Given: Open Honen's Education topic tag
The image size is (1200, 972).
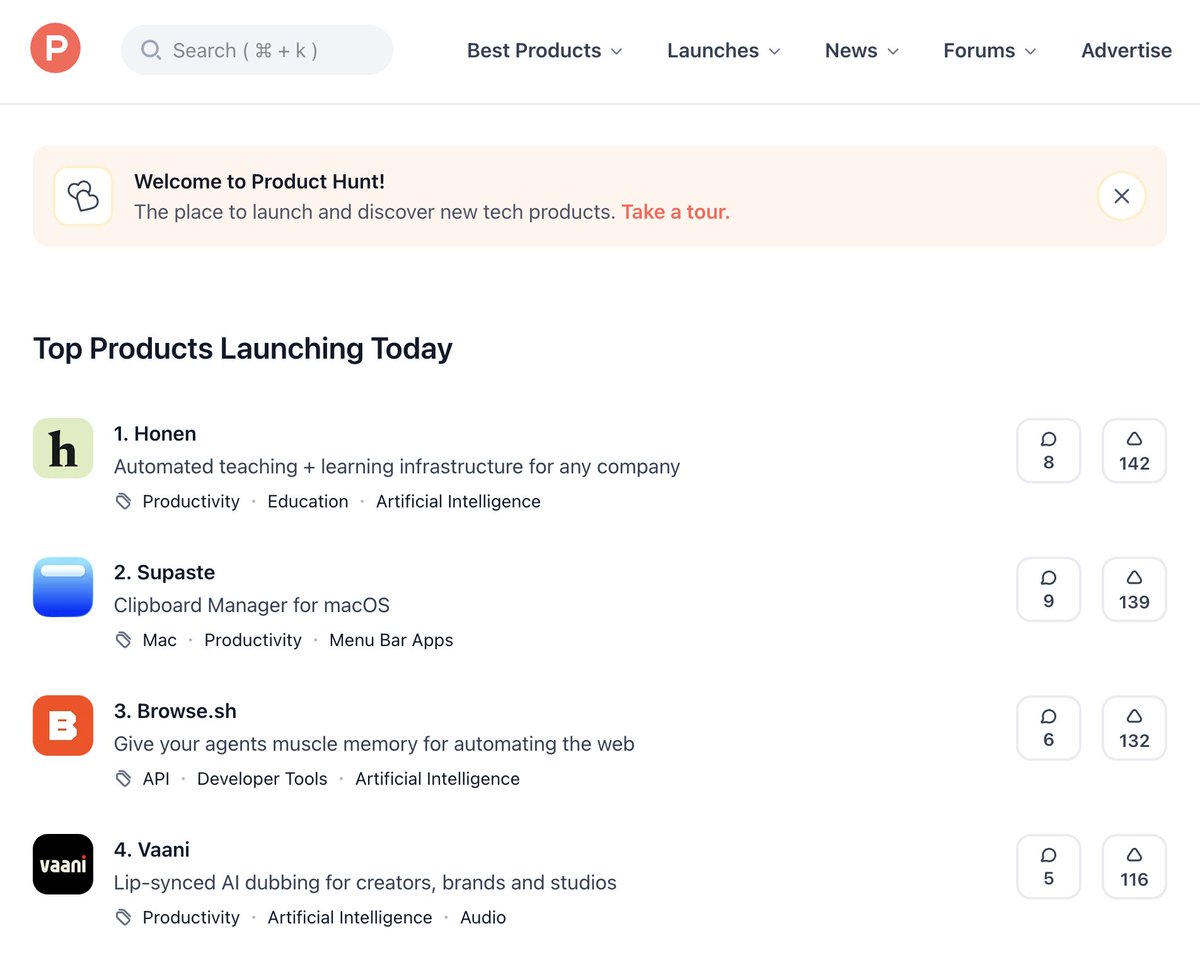Looking at the screenshot, I should click(308, 501).
